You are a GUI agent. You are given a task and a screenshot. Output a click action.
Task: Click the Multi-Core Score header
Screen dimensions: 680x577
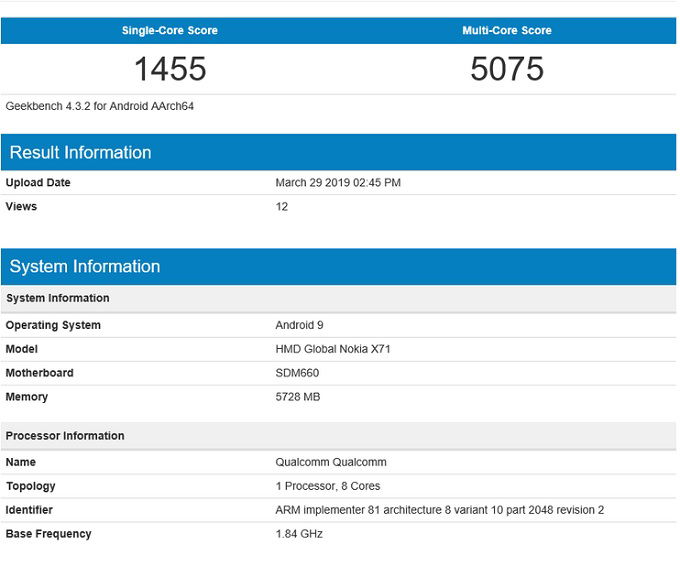pos(507,30)
